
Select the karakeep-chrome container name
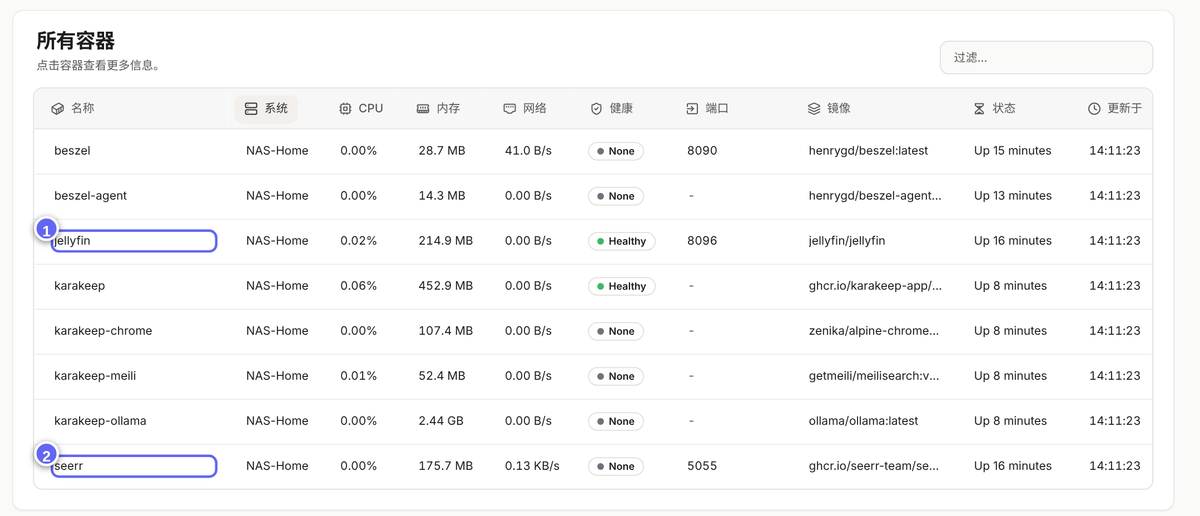[103, 331]
